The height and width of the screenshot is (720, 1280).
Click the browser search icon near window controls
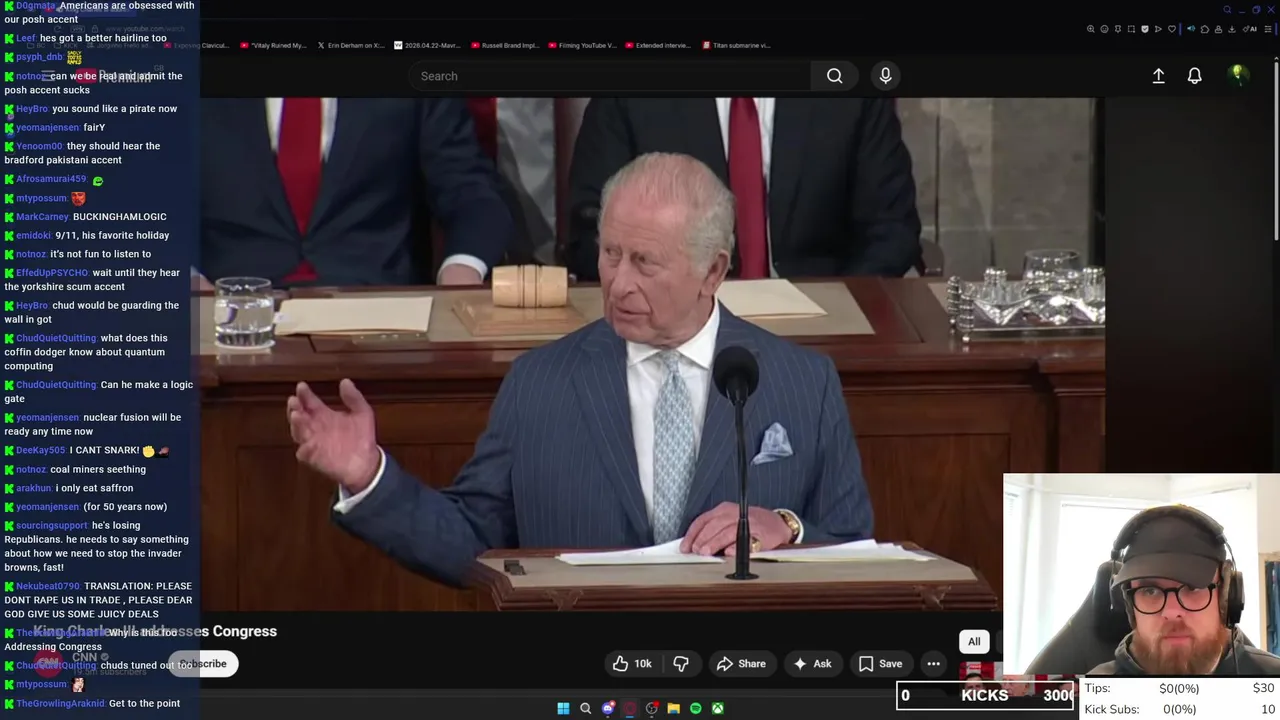pyautogui.click(x=1227, y=10)
